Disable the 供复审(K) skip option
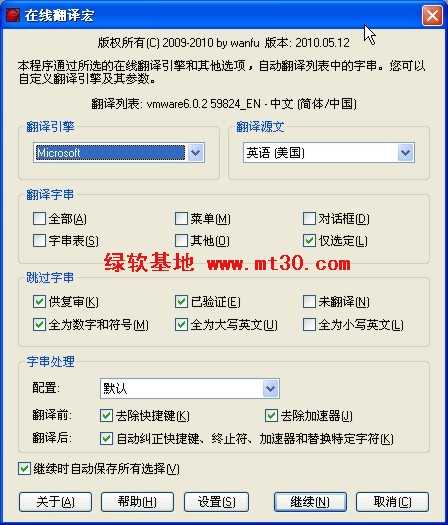Screen dimensions: 448x525 [x=40, y=302]
